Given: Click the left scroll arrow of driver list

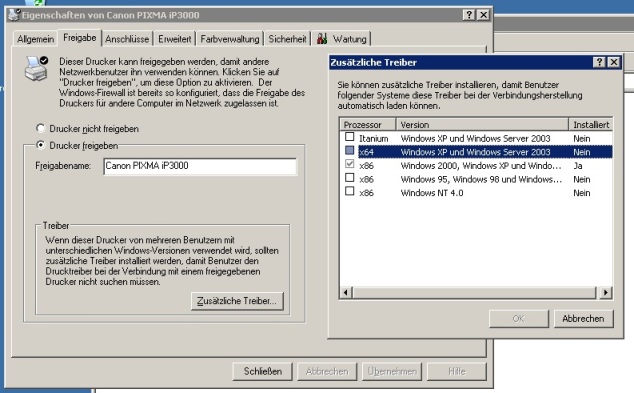Looking at the screenshot, I should click(x=346, y=292).
